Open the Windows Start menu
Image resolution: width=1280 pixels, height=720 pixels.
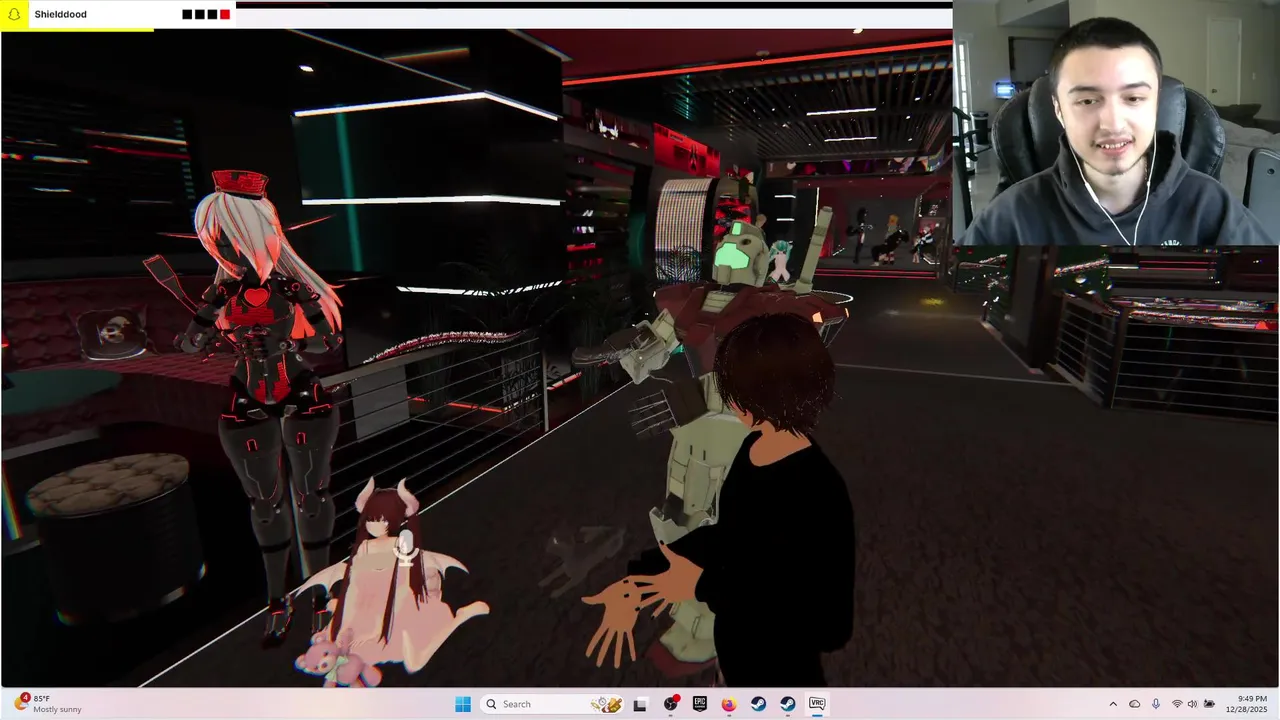coord(462,704)
